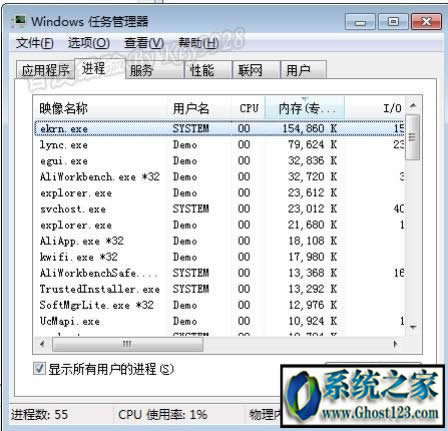Click the Task Manager title bar icon
The width and height of the screenshot is (448, 431).
pos(18,22)
